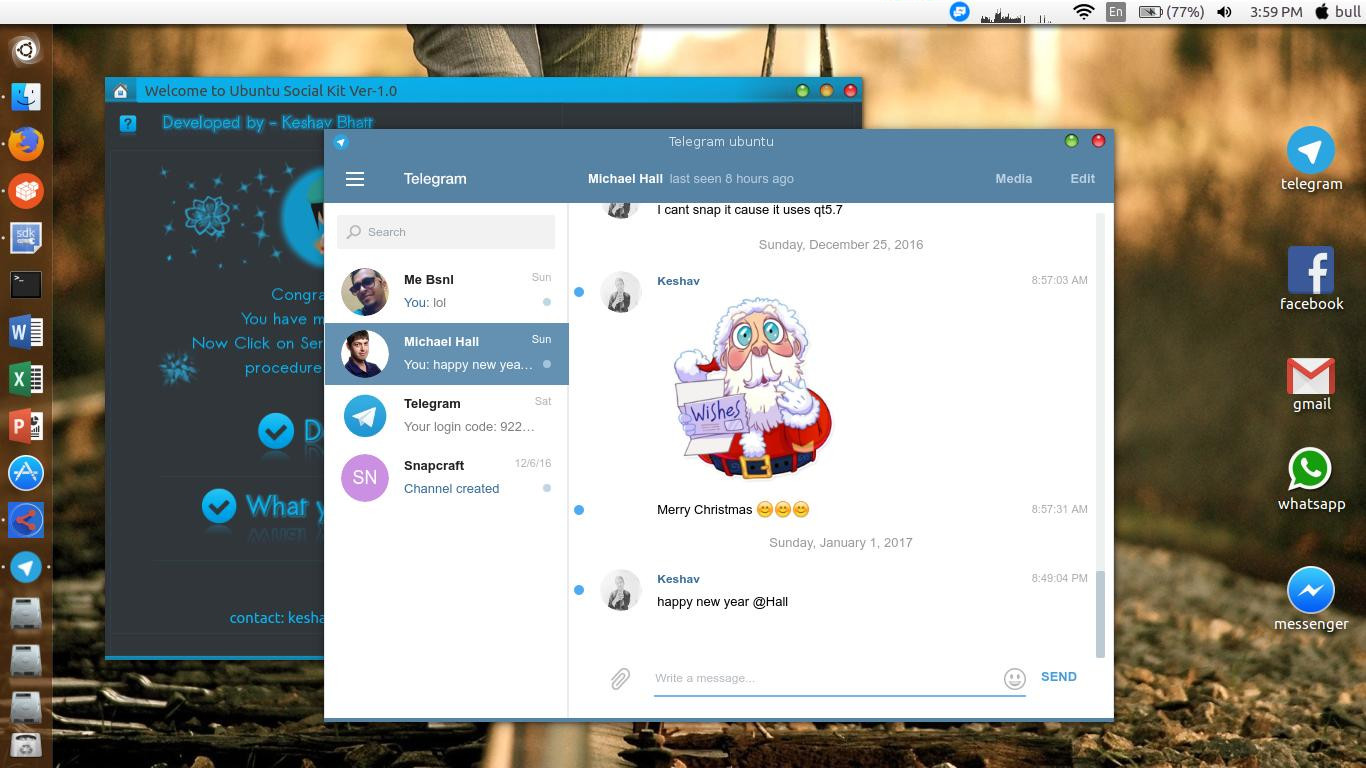Click the paper clip attachment icon

(x=620, y=678)
